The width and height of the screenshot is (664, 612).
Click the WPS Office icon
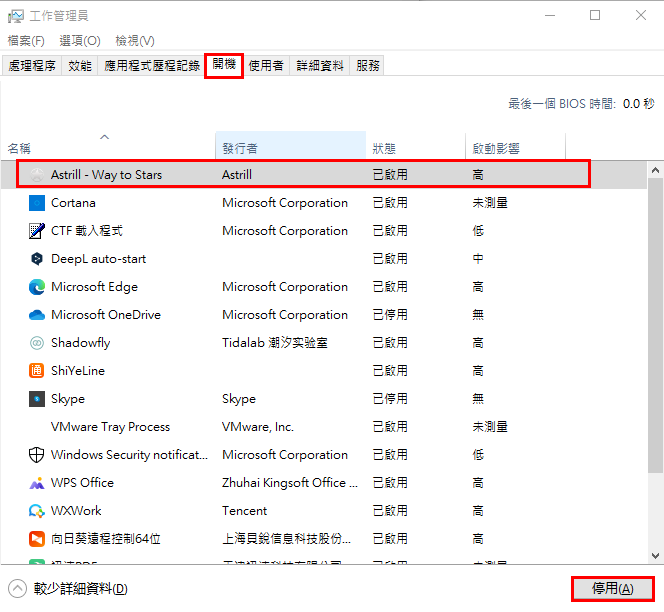(37, 483)
